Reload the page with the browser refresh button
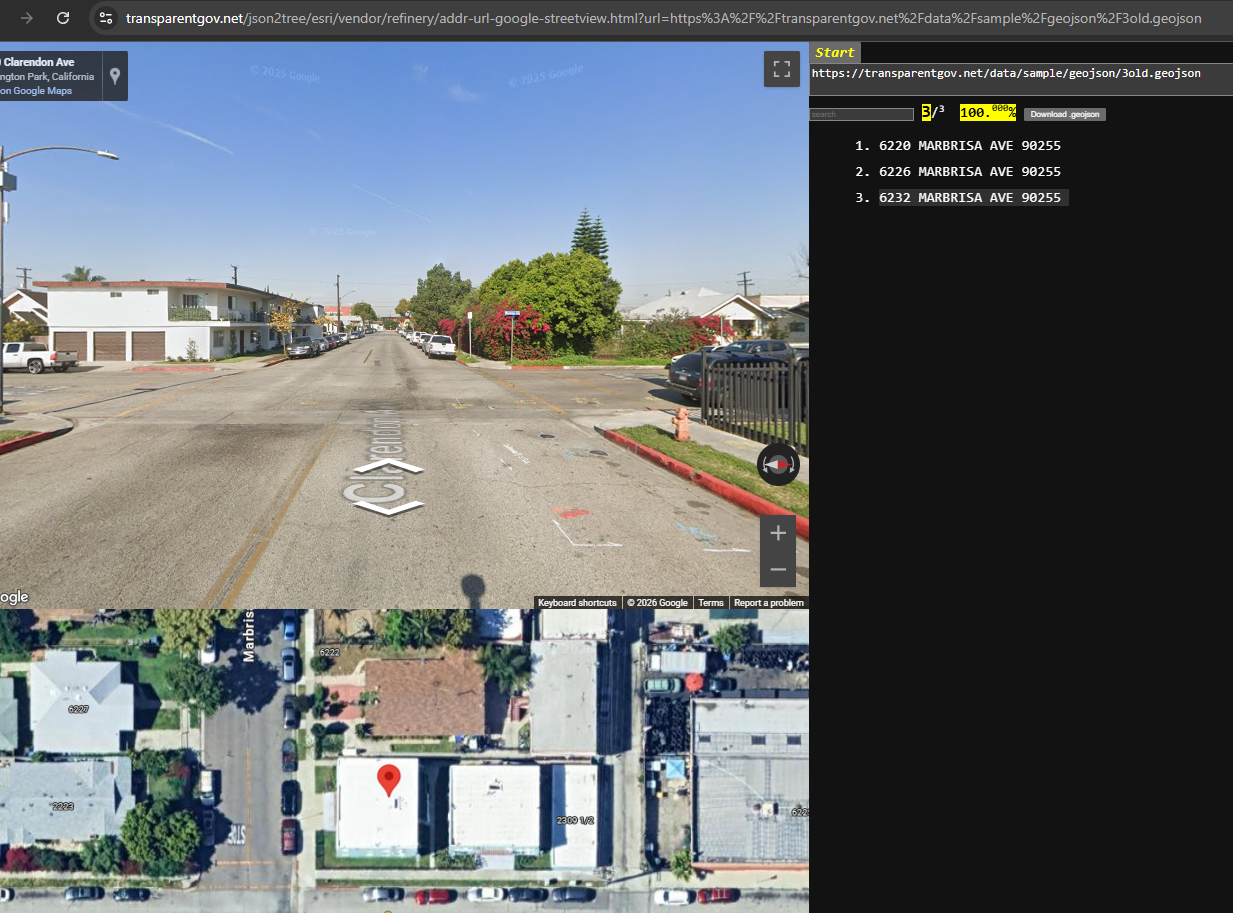This screenshot has height=913, width=1233. [x=63, y=18]
